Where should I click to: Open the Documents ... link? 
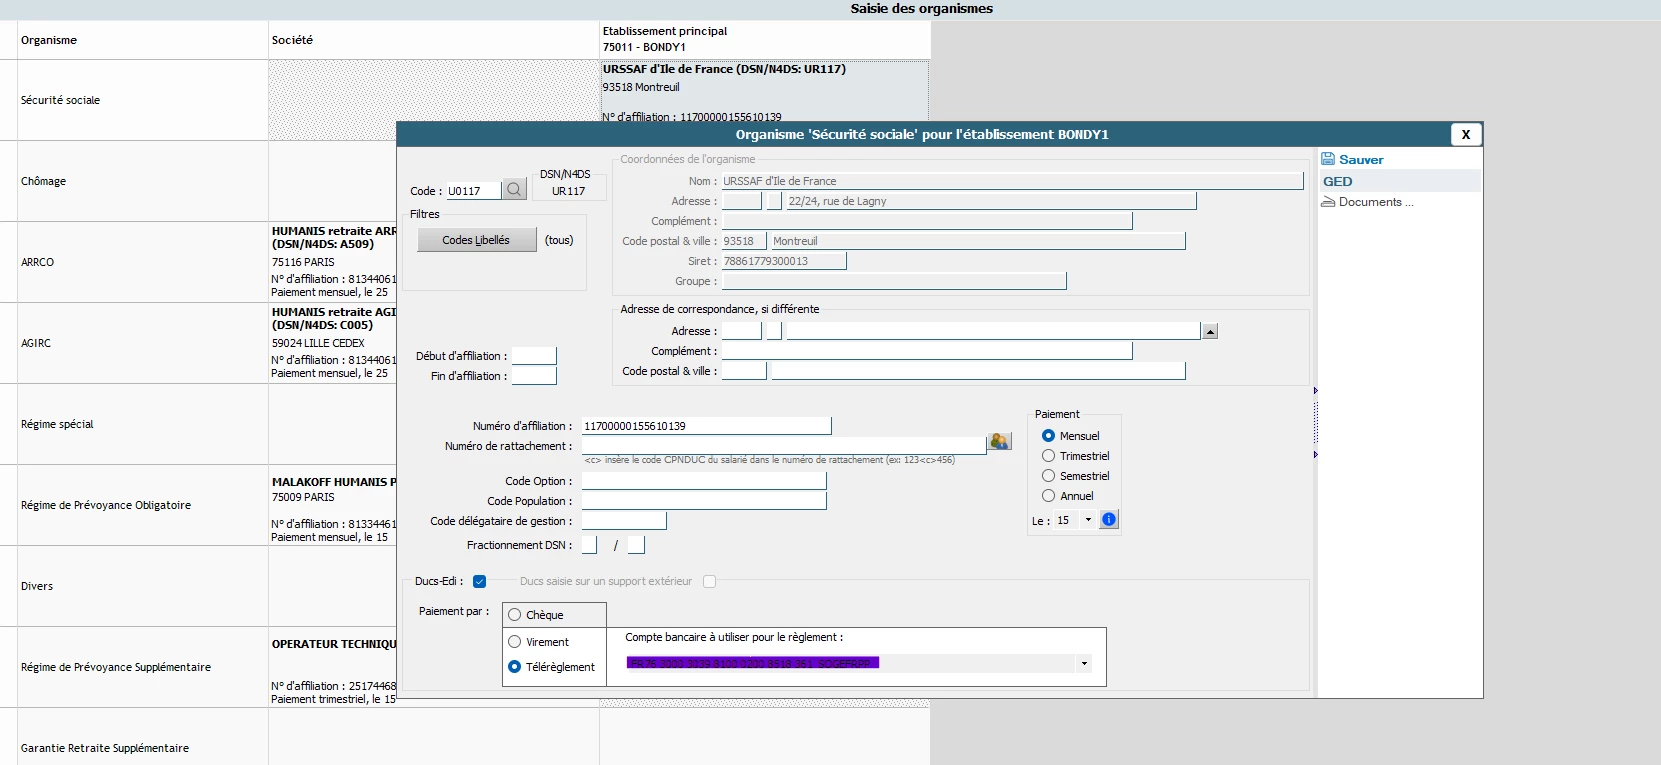(1376, 202)
